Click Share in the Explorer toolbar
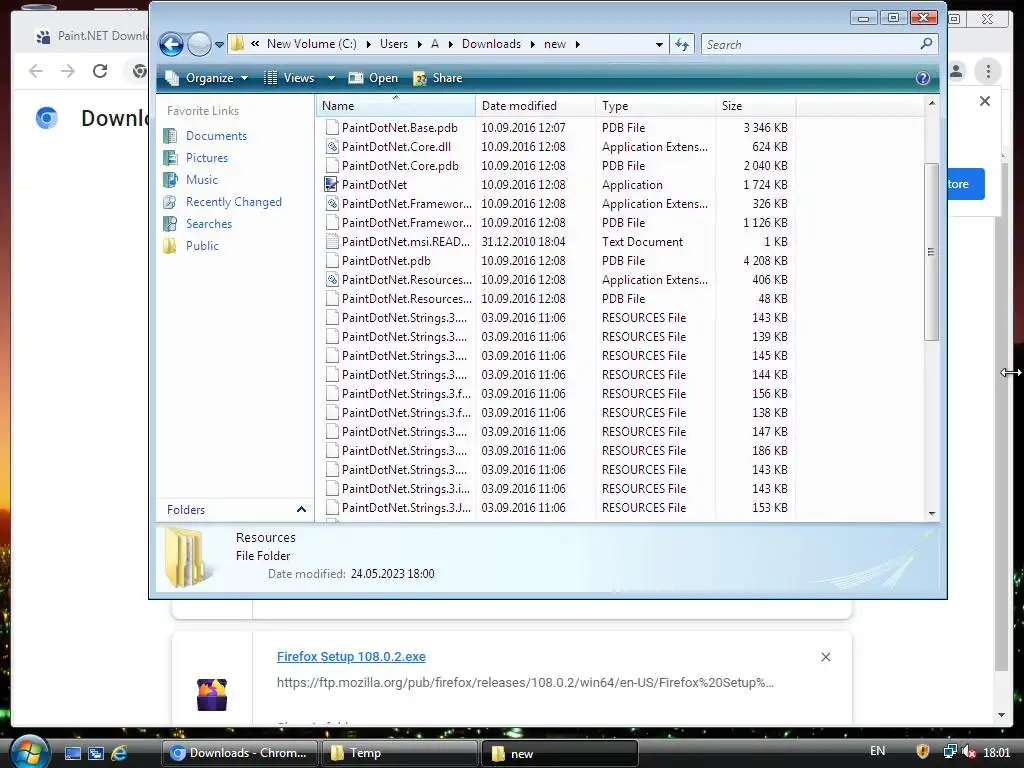Viewport: 1024px width, 768px height. (438, 78)
